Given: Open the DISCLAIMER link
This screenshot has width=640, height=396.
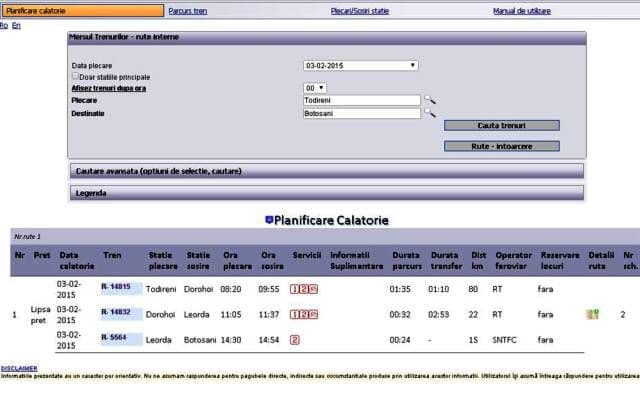Looking at the screenshot, I should point(19,368).
